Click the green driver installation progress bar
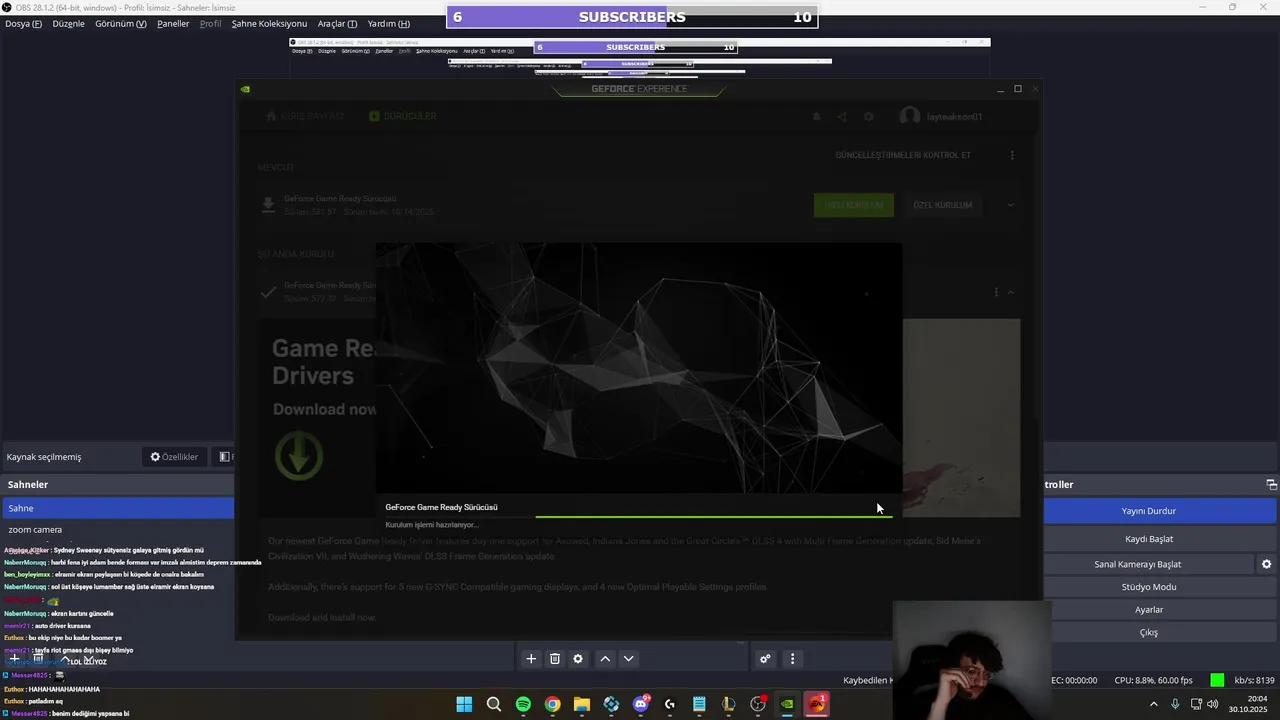The image size is (1280, 720). [714, 517]
